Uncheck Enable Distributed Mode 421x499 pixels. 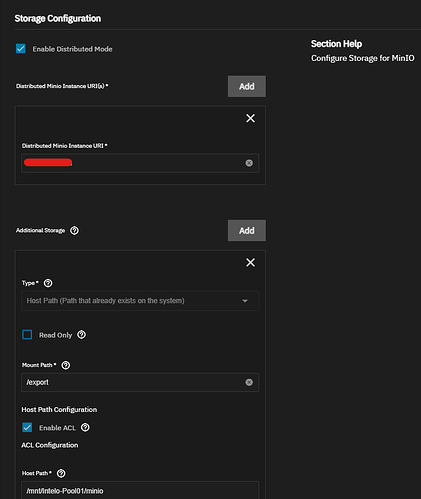[x=21, y=49]
